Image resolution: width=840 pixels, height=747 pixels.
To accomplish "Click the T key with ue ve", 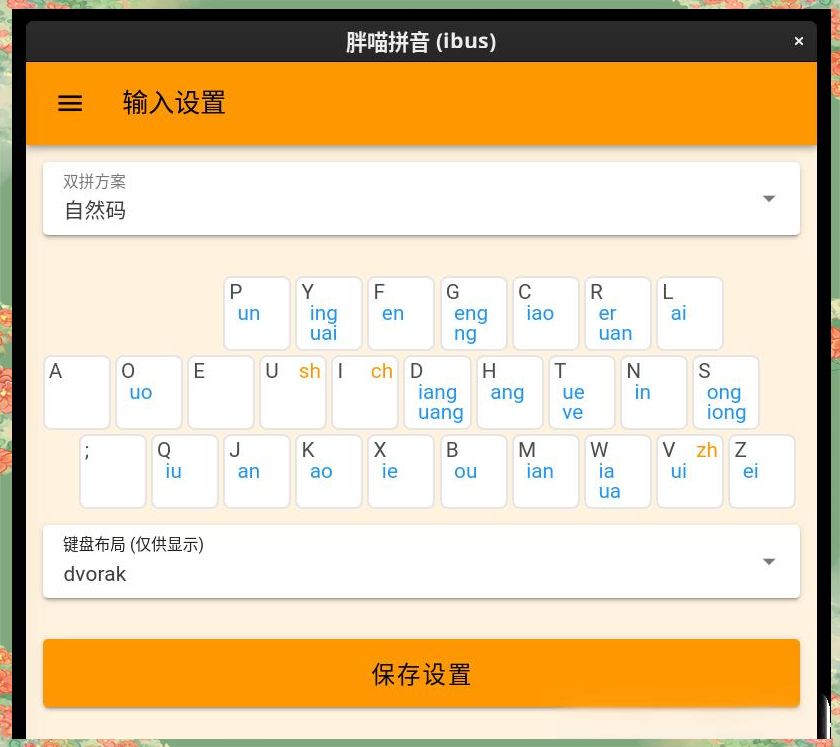I will 582,392.
